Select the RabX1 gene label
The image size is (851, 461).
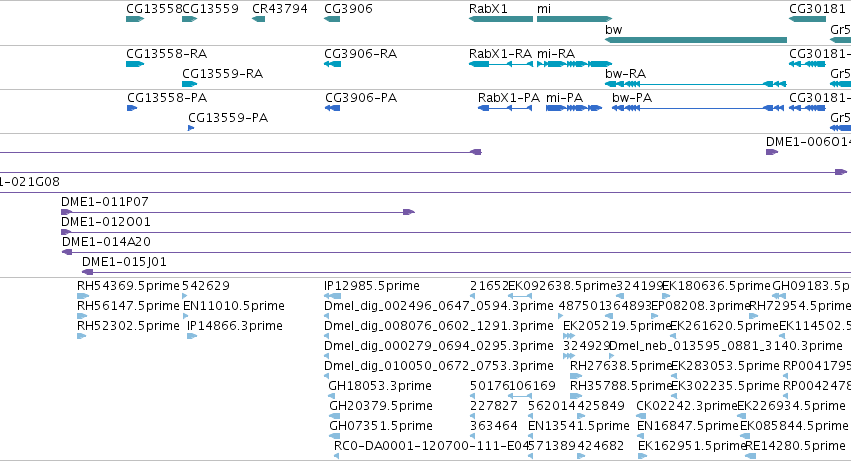[x=488, y=9]
